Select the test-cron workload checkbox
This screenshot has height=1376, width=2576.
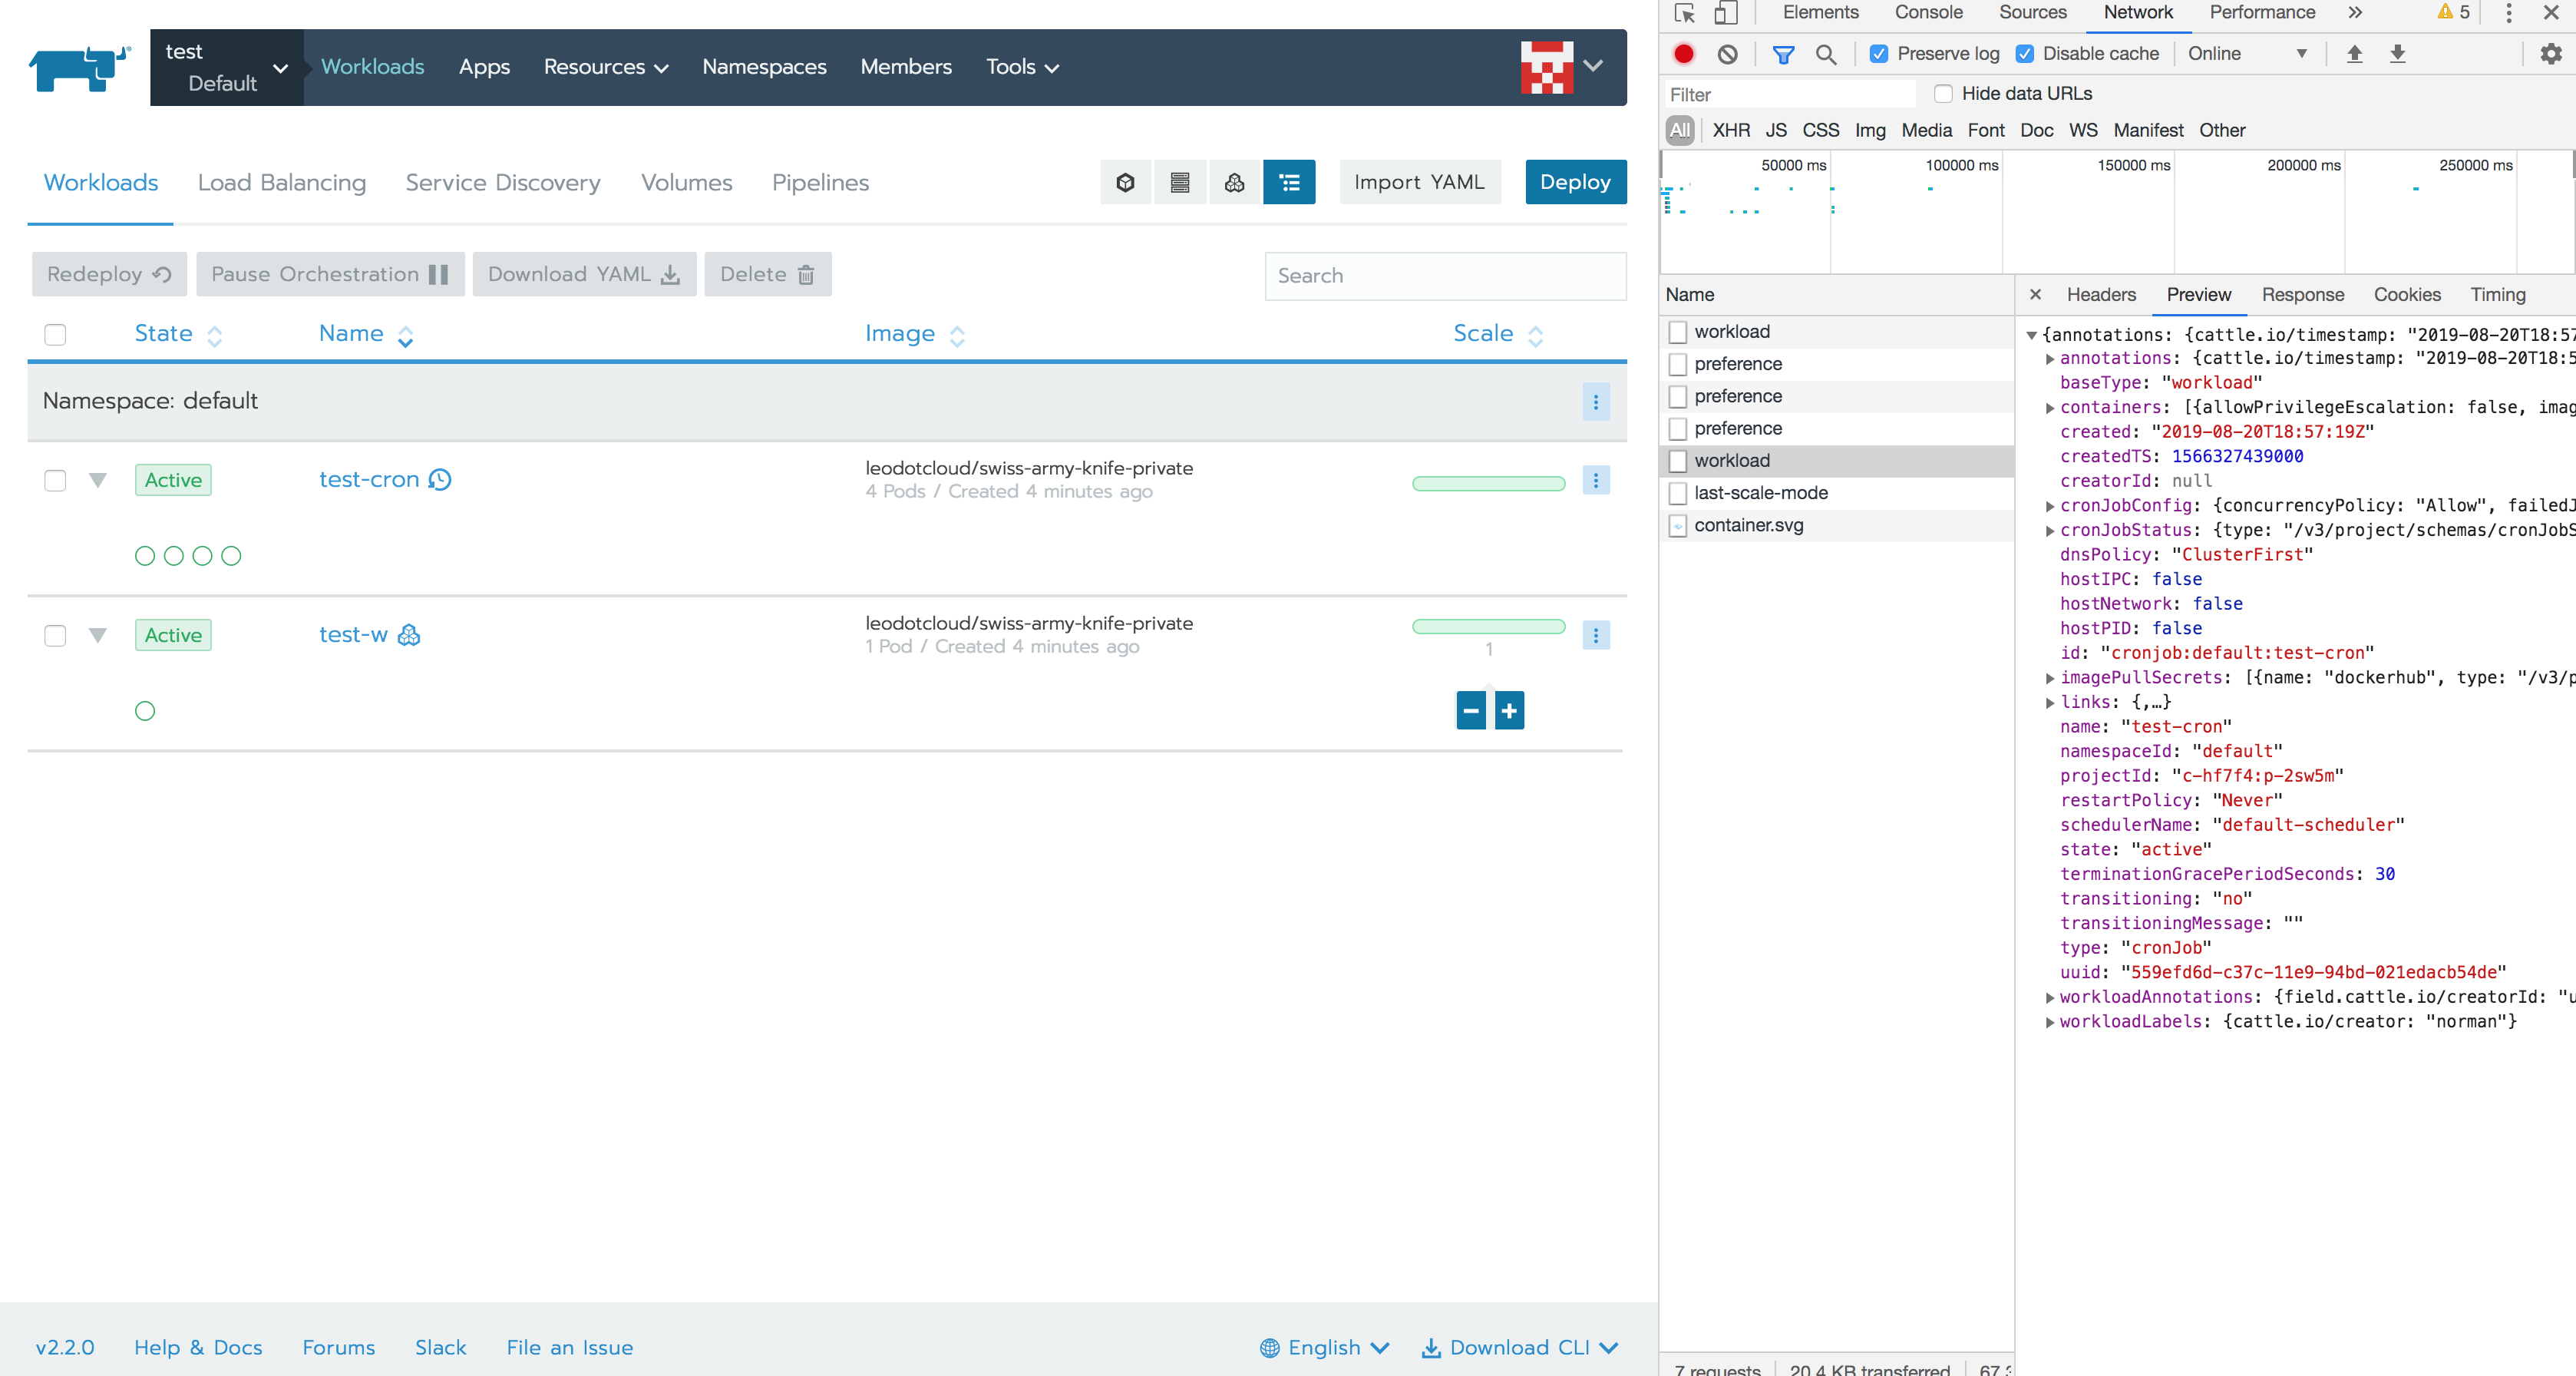pos(55,480)
